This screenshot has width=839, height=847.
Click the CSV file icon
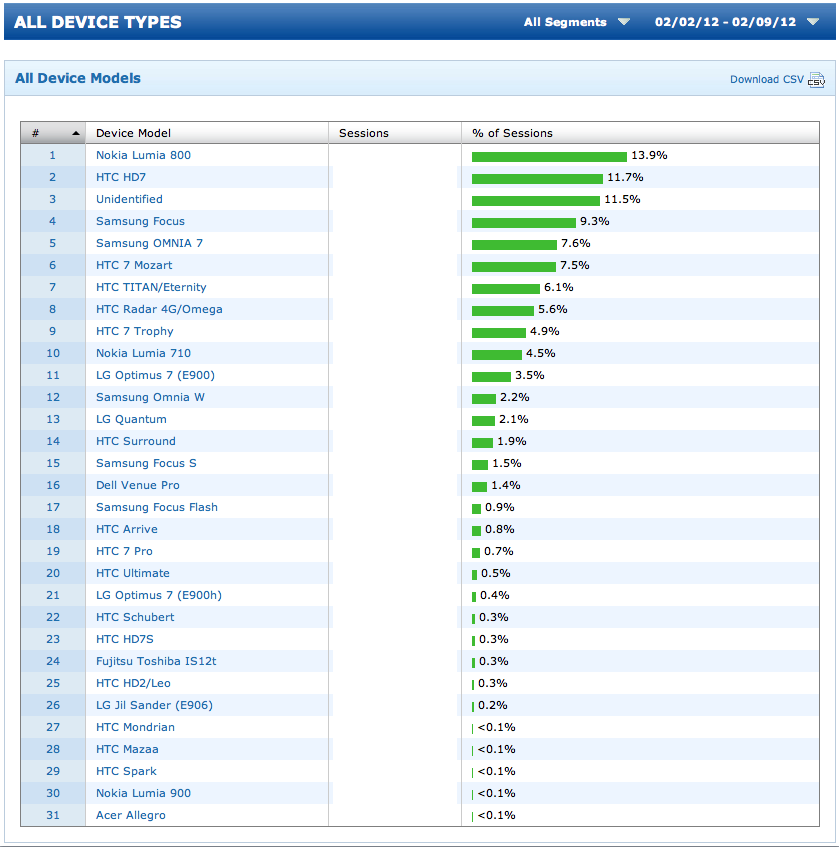tap(816, 80)
